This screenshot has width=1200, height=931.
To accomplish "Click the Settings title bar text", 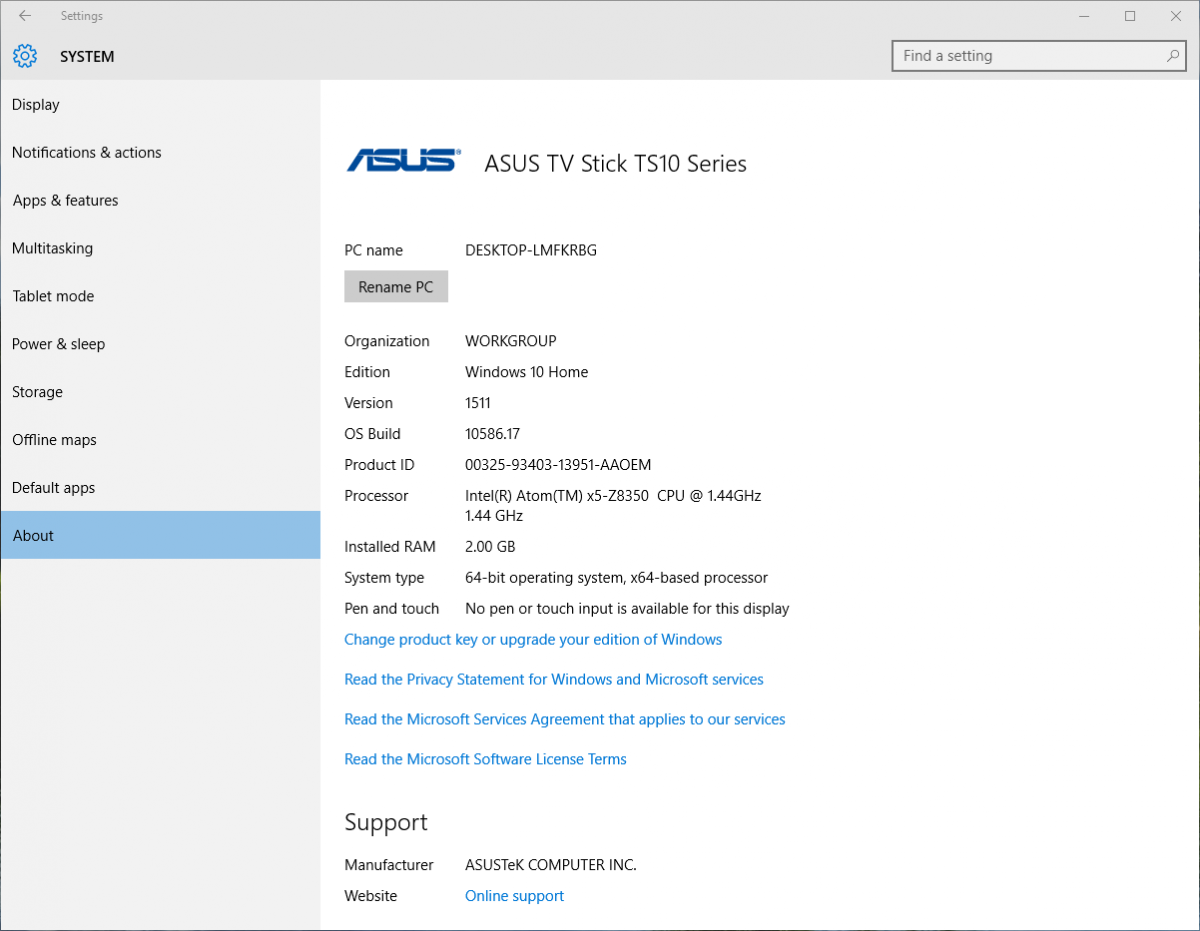I will (x=81, y=16).
